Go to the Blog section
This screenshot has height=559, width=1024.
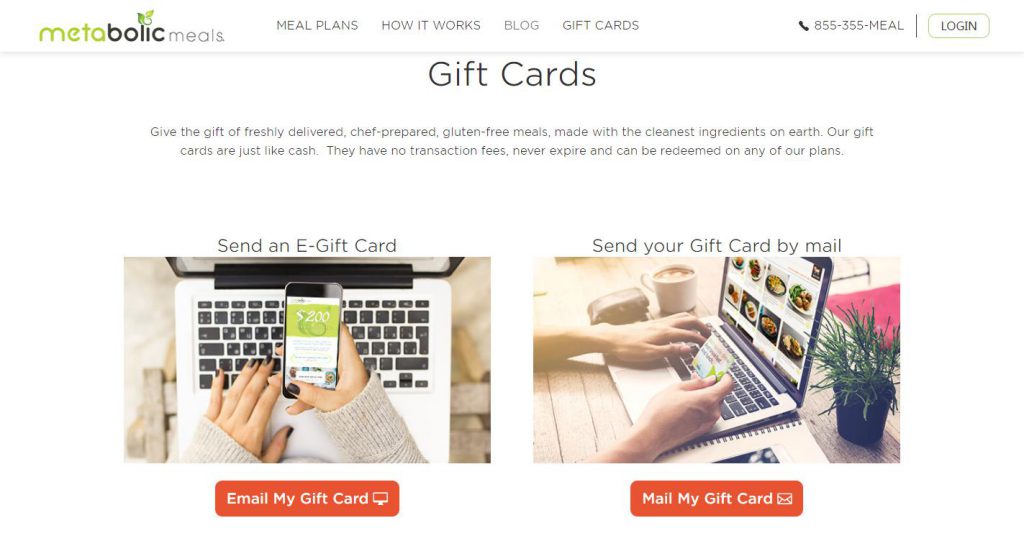click(521, 25)
